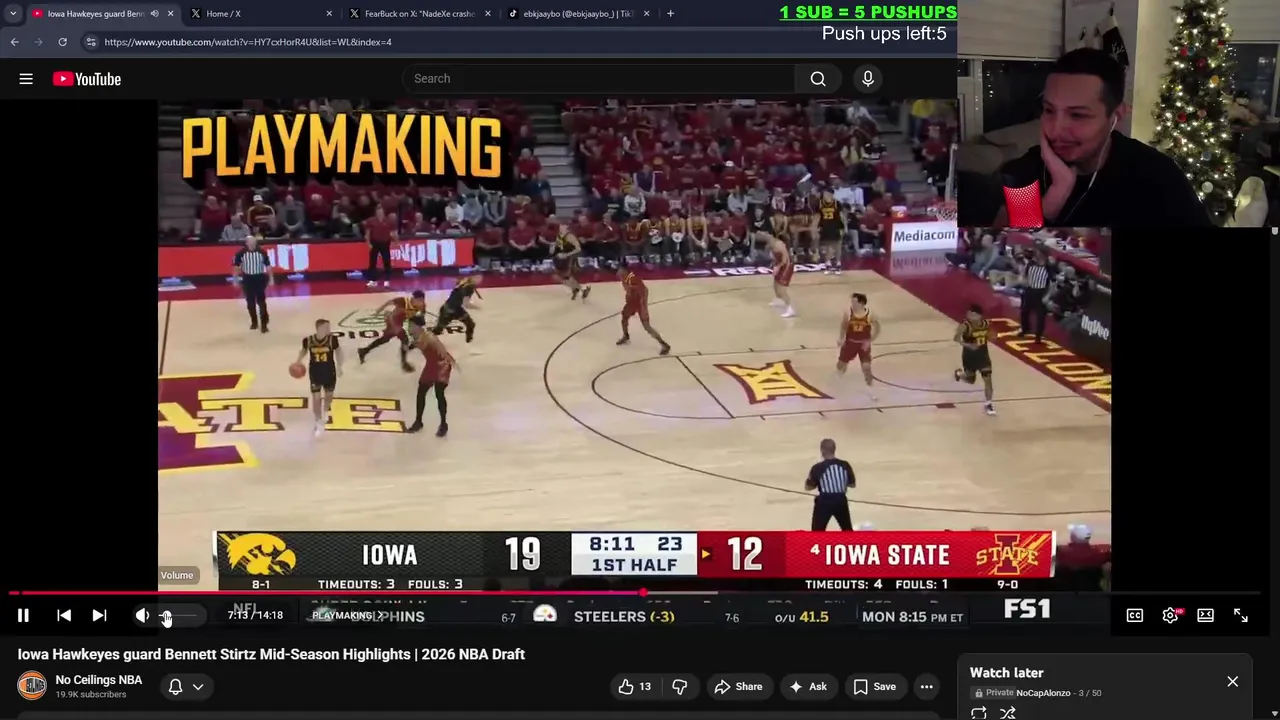Toggle shuffle playlist in Watch later
1280x720 pixels.
[x=1008, y=713]
